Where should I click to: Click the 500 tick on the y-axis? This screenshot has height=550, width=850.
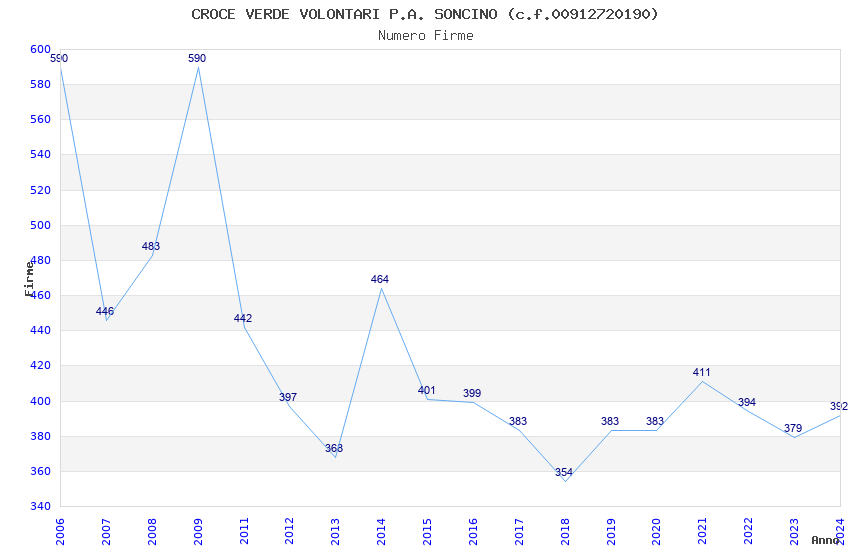click(x=40, y=225)
